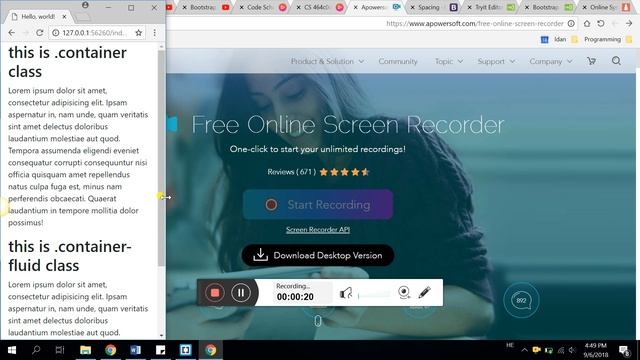Close the Apowersoft tab
The width and height of the screenshot is (640, 360).
[356, 7]
